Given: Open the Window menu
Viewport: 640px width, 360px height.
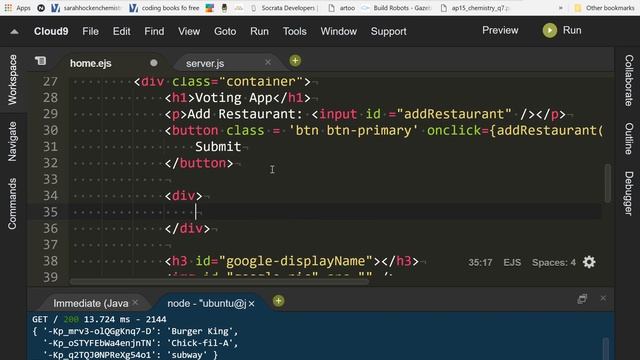Looking at the screenshot, I should 338,31.
